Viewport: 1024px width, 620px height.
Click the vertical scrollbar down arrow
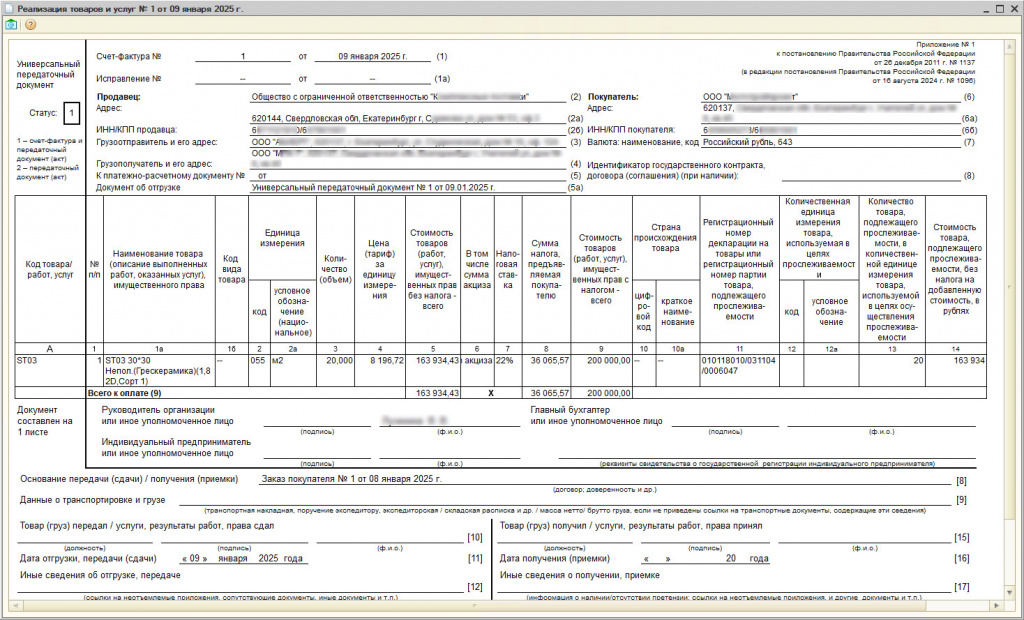[1012, 591]
